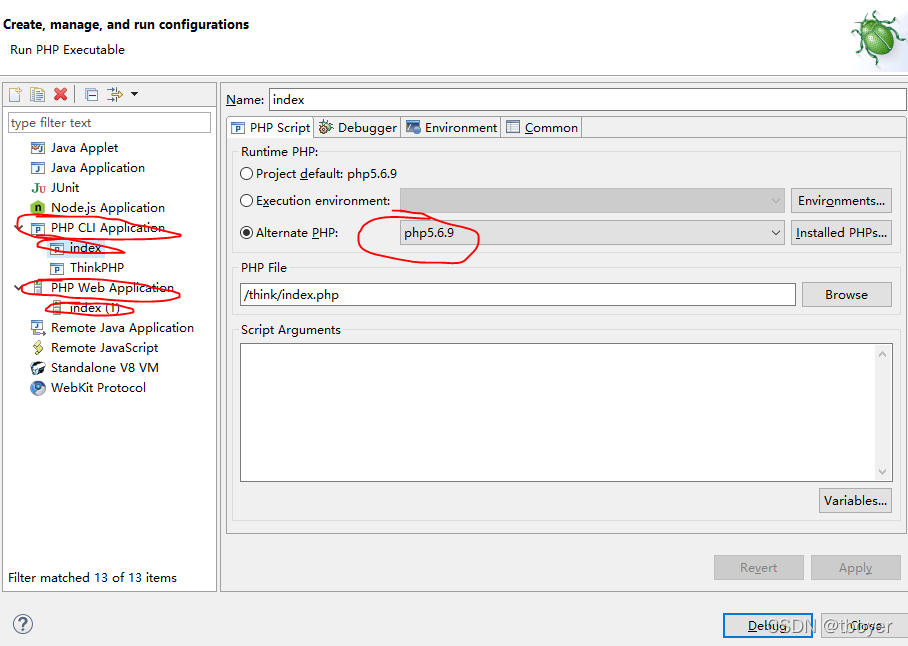
Task: Select WebKit Protocol entry
Action: pos(98,388)
